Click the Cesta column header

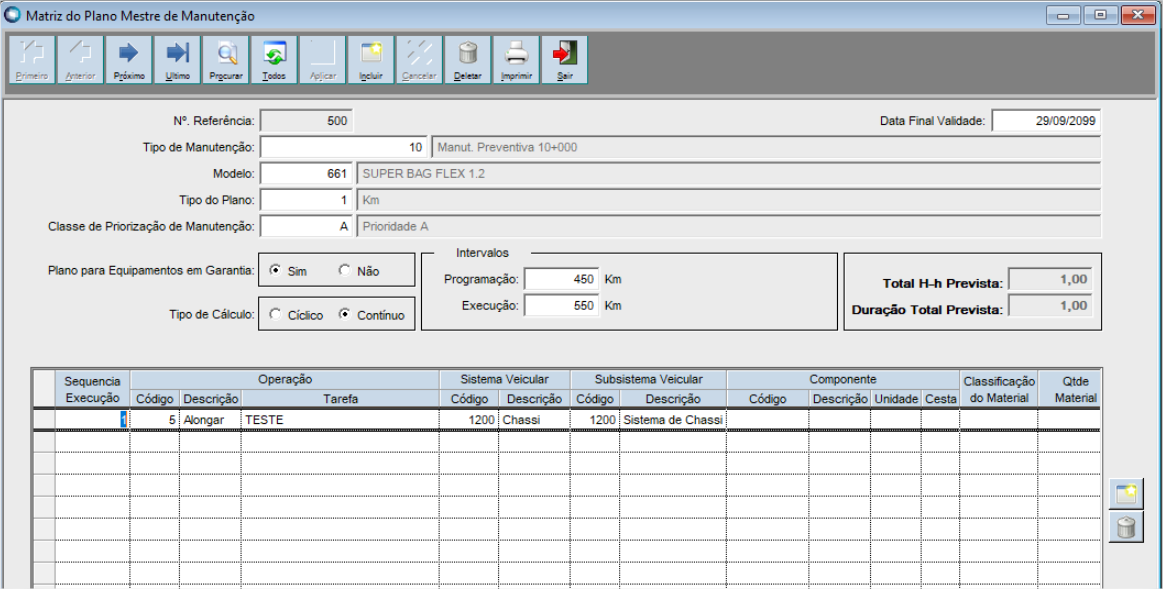tap(940, 398)
